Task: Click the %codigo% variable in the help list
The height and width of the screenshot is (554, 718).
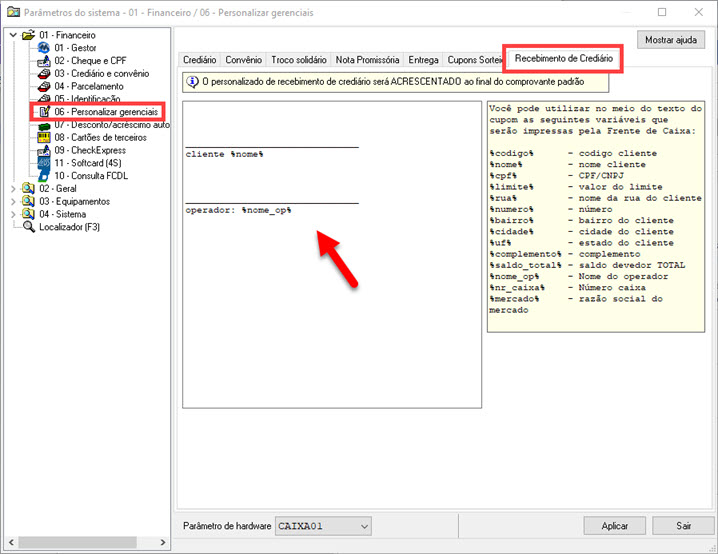Action: [511, 153]
